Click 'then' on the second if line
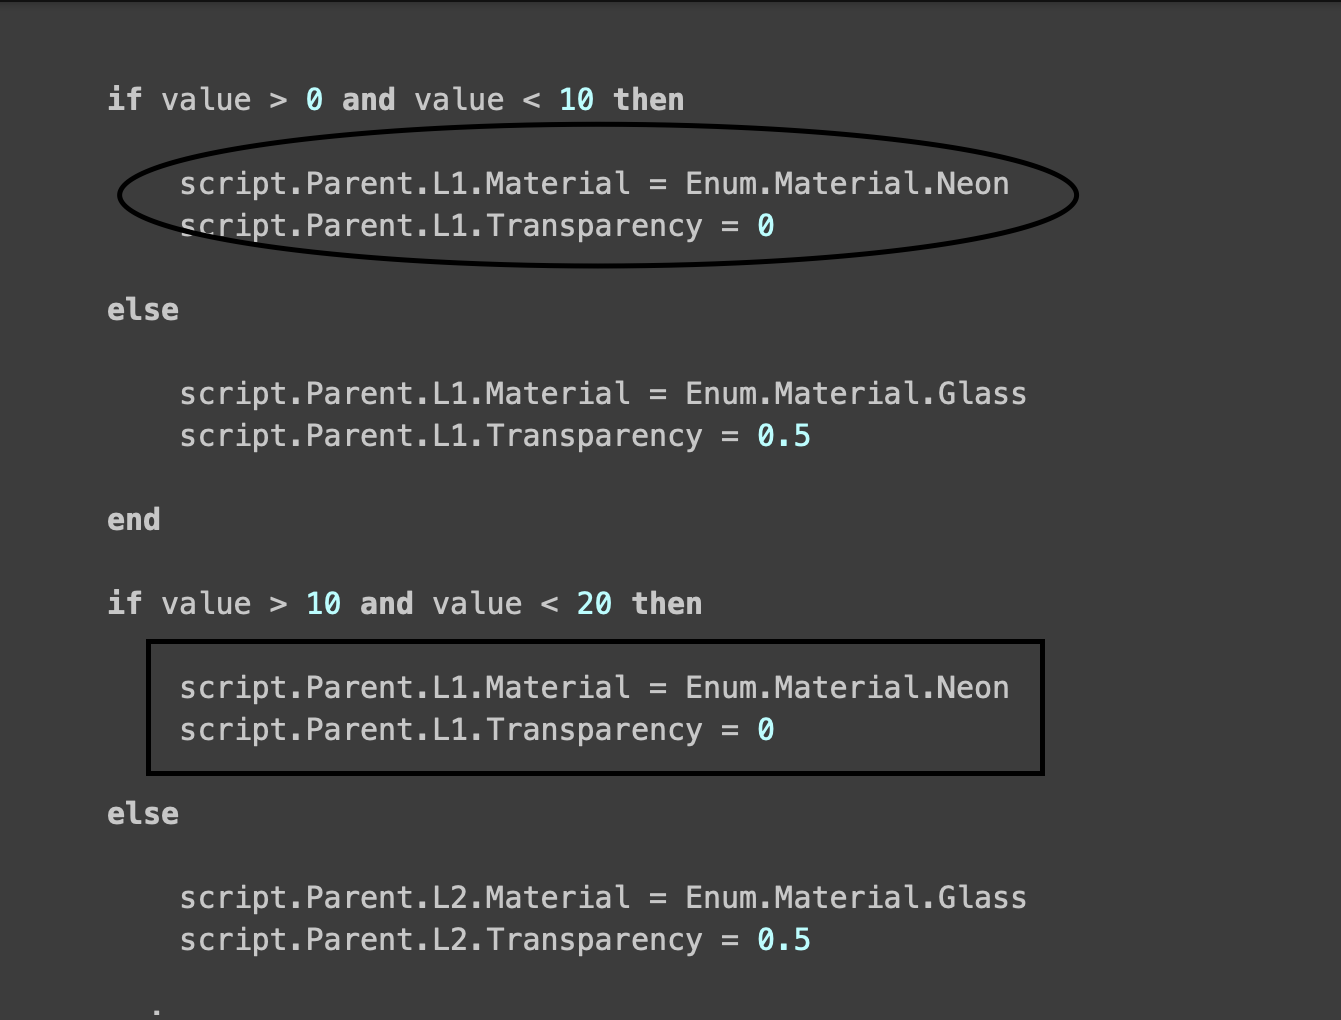 pyautogui.click(x=667, y=603)
